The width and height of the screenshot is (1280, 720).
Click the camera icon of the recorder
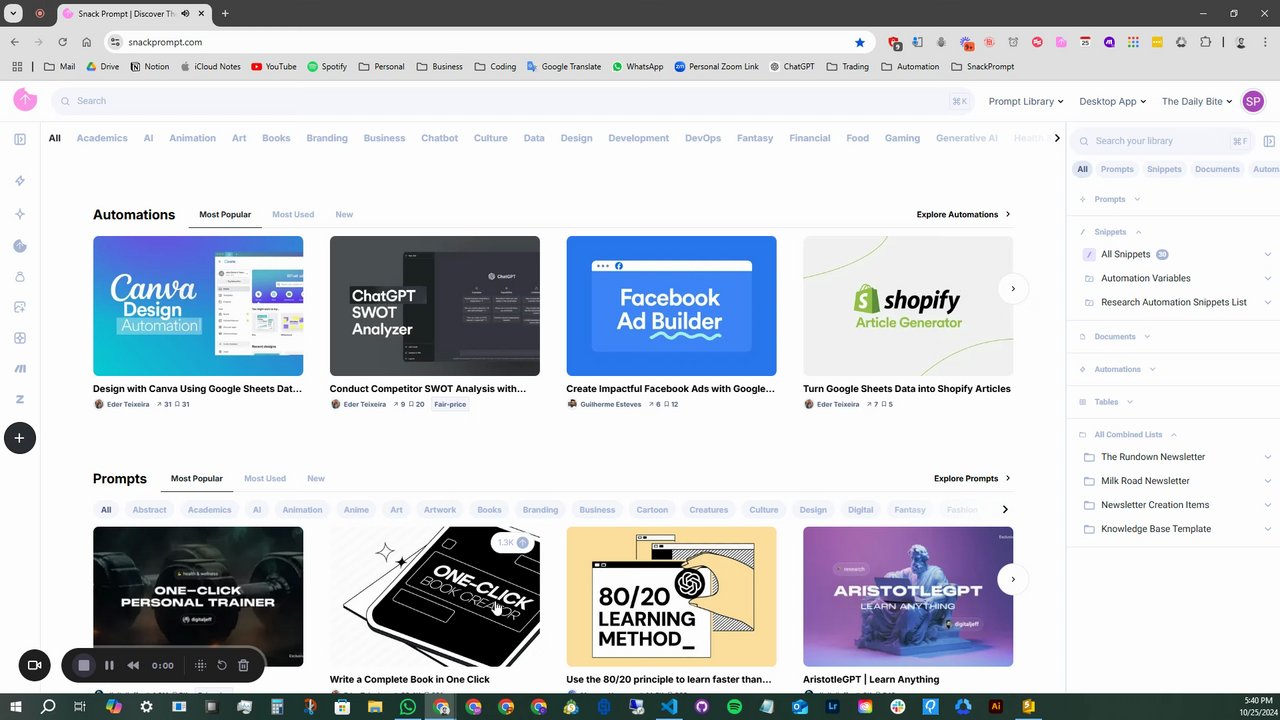(x=34, y=665)
